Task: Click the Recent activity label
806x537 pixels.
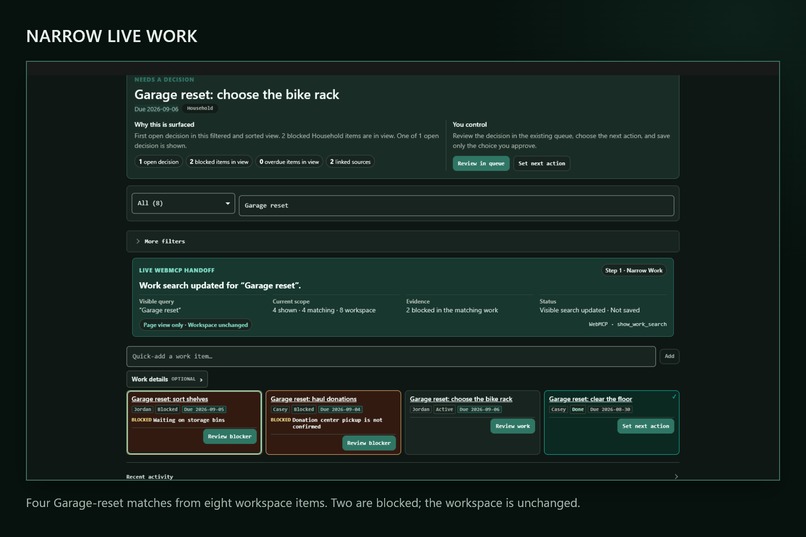Action: coord(150,477)
